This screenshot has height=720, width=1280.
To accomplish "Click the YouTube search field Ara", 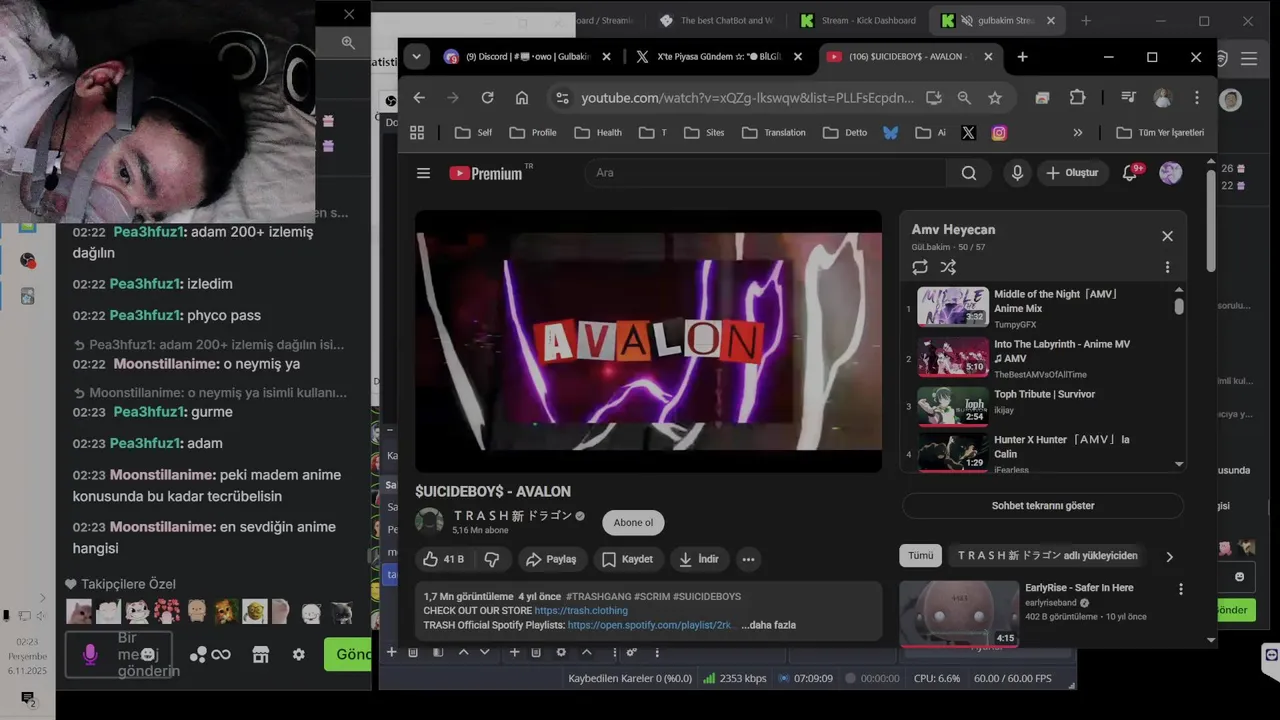I will (765, 173).
